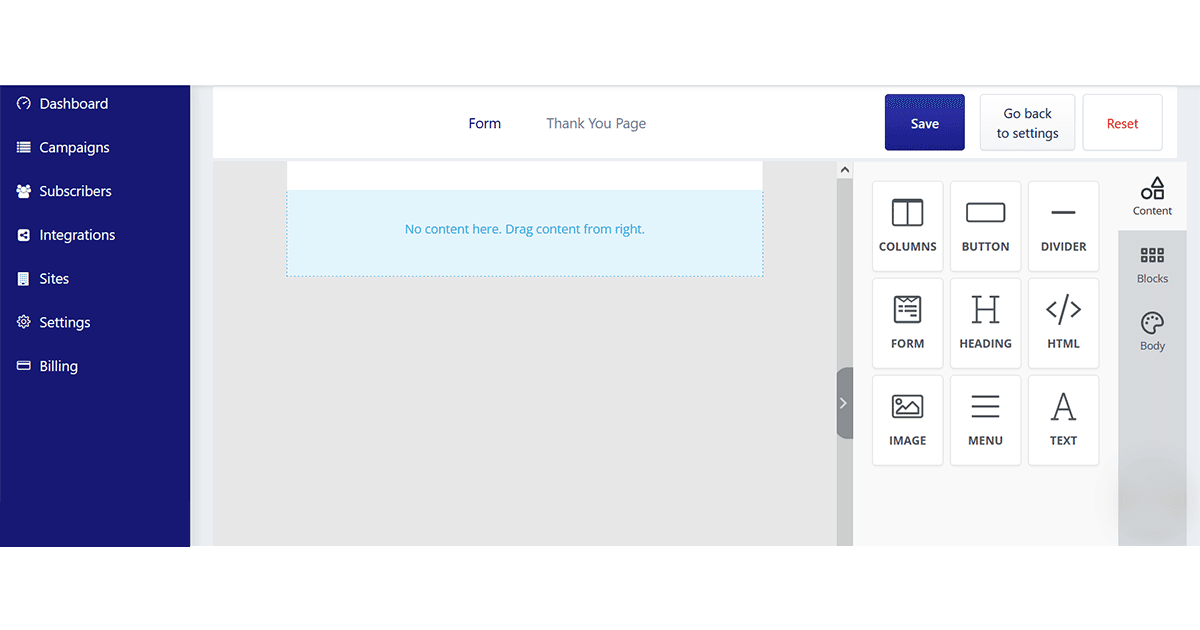Select the Image content block
The height and width of the screenshot is (630, 1200).
pos(907,420)
